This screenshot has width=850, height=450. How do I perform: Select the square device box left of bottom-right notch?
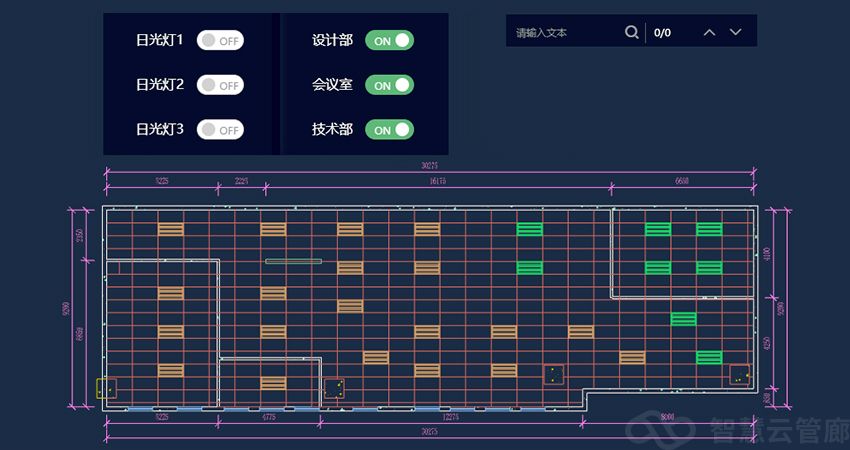[553, 375]
